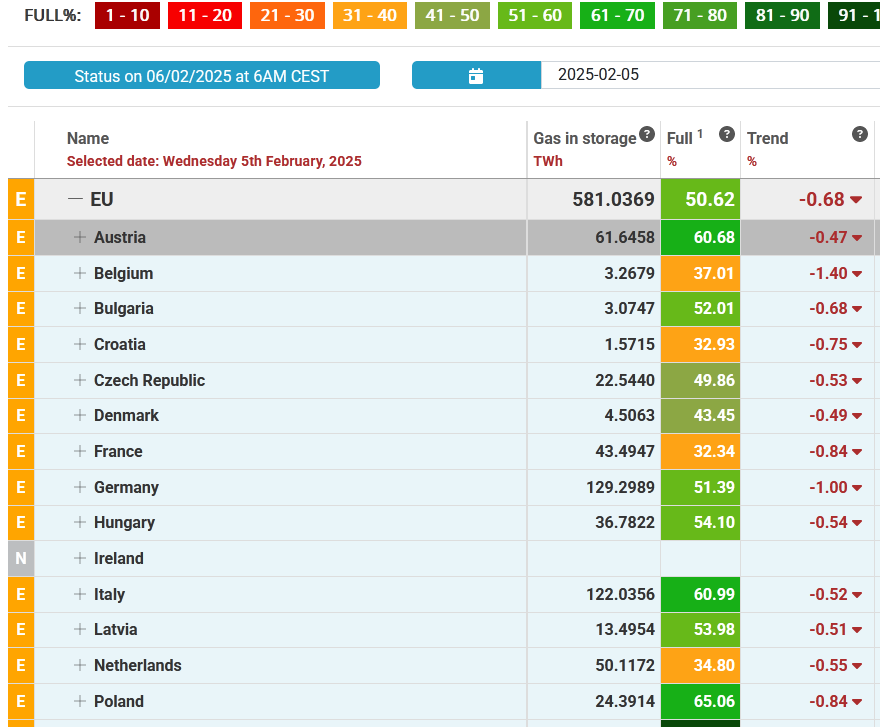Click the orange E badge for Austria
This screenshot has height=727, width=880.
coord(20,238)
